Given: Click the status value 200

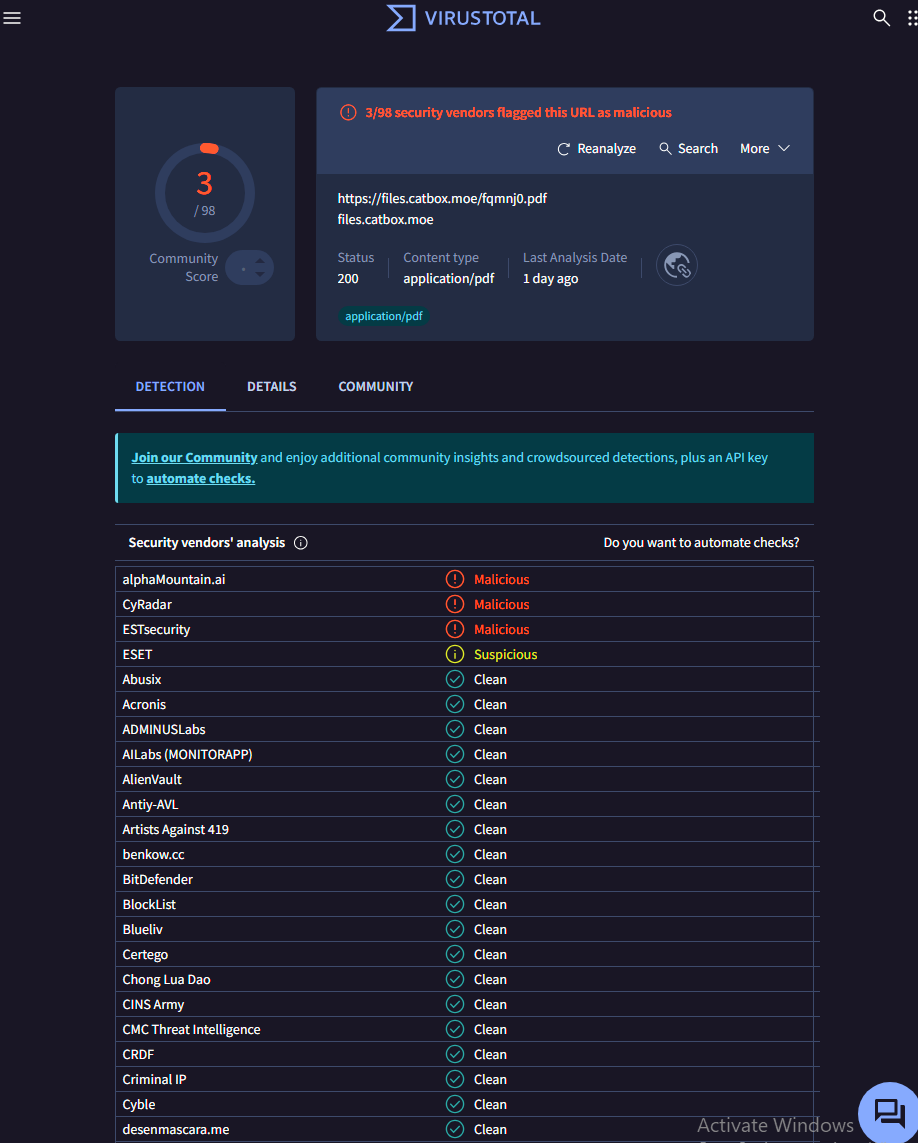Looking at the screenshot, I should click(348, 278).
